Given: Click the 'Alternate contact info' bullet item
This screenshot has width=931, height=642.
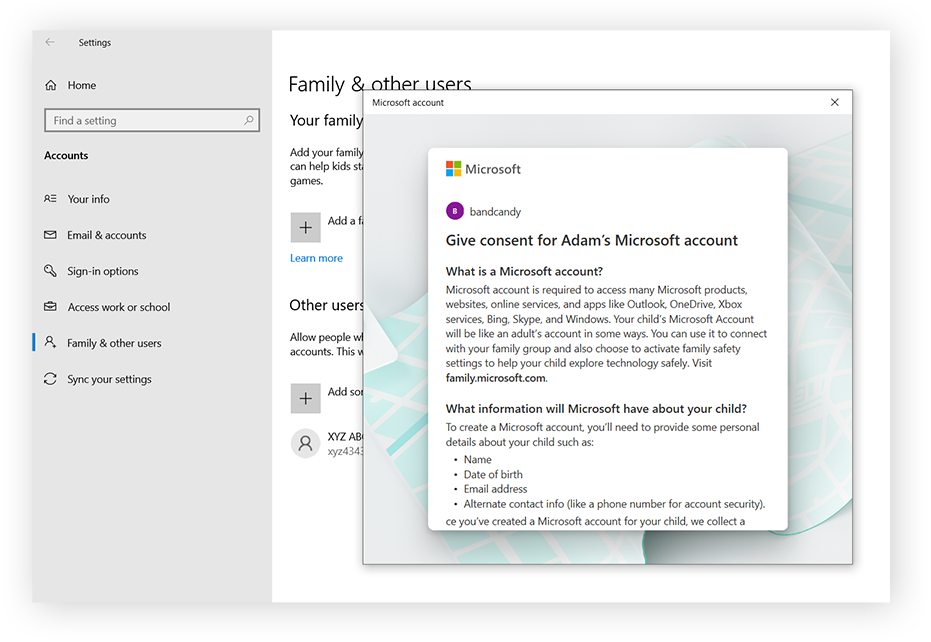Looking at the screenshot, I should click(615, 504).
